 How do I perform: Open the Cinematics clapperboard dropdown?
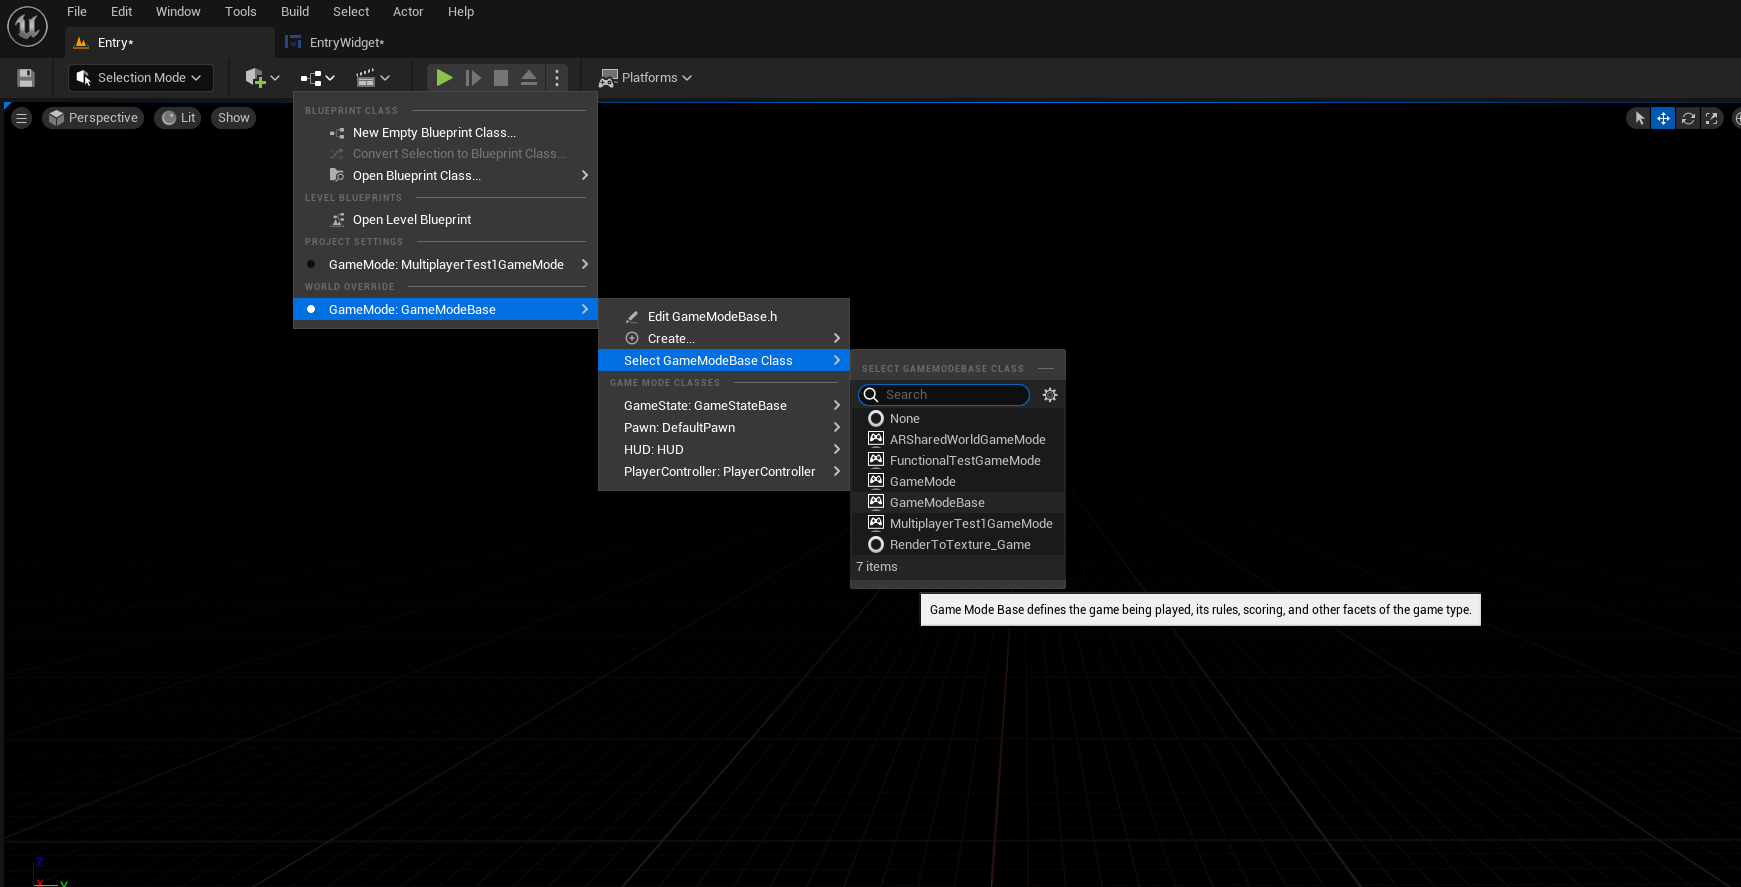(372, 78)
